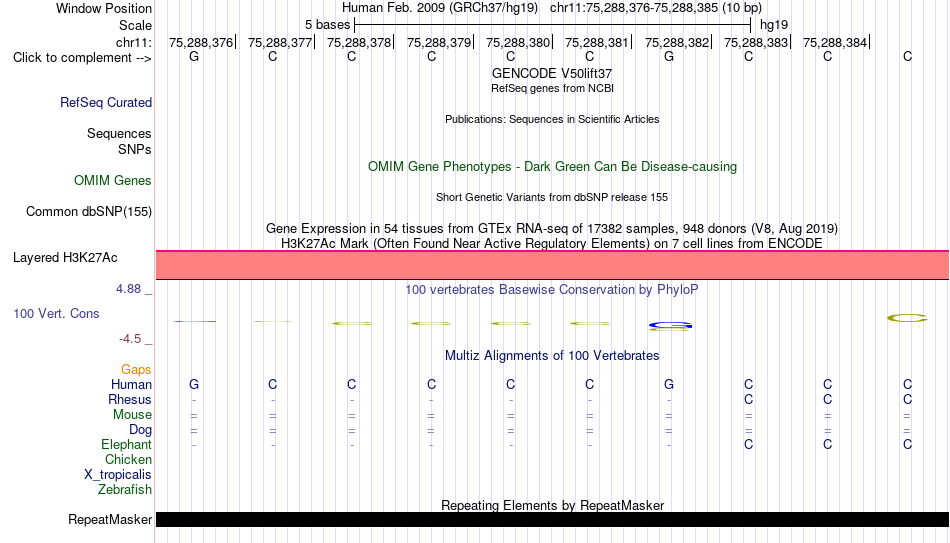Click the '5 bases' scale bar text
950x543 pixels.
327,25
